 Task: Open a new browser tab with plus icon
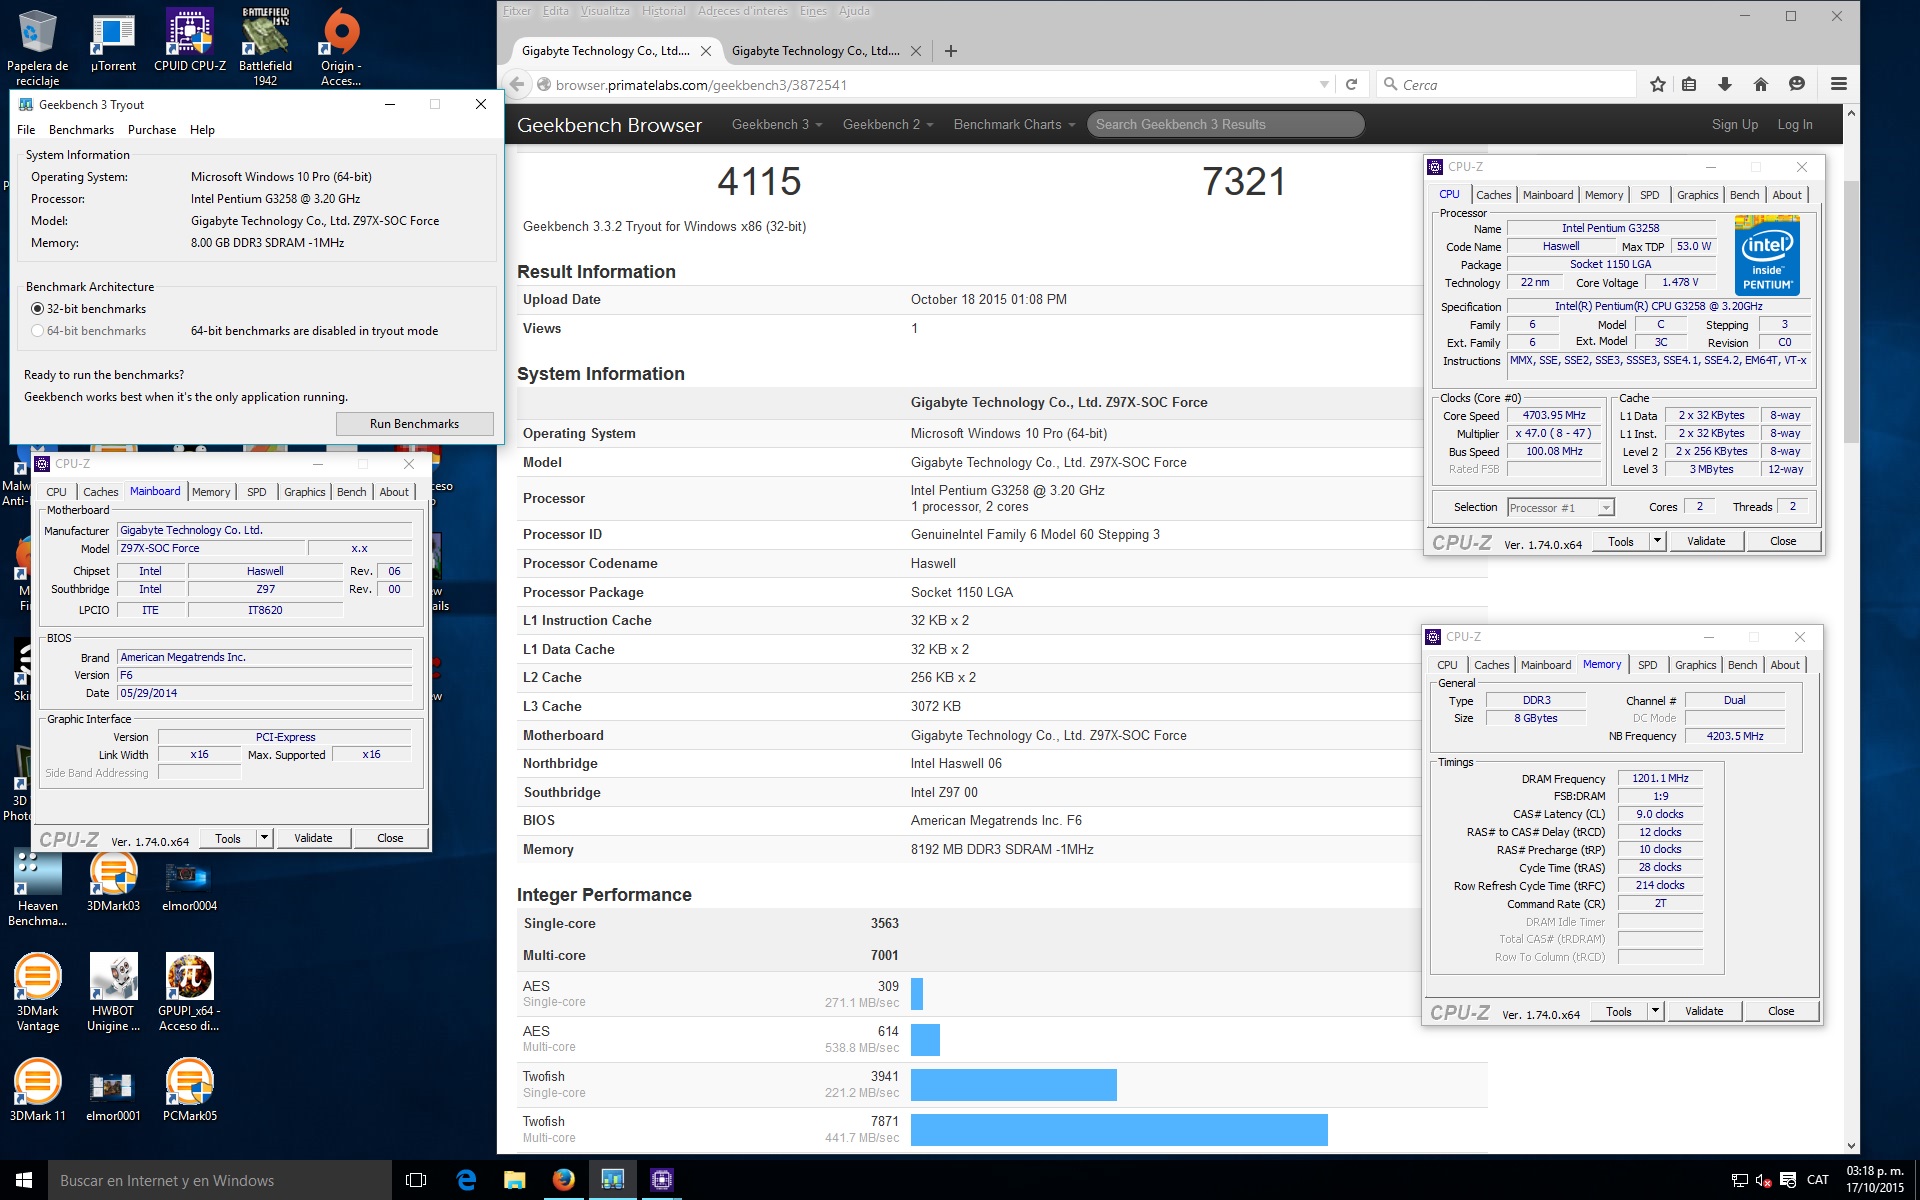(950, 51)
